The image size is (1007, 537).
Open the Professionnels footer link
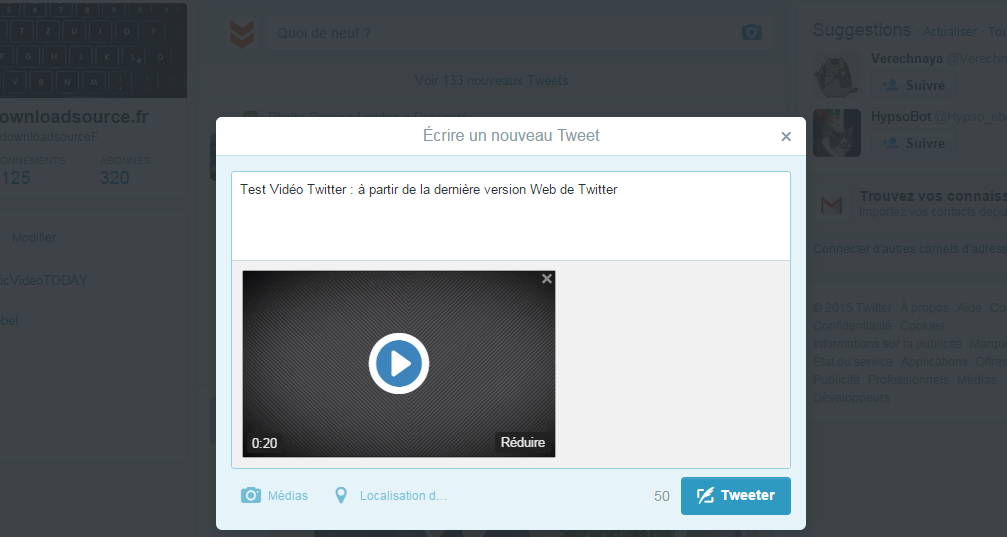[908, 380]
